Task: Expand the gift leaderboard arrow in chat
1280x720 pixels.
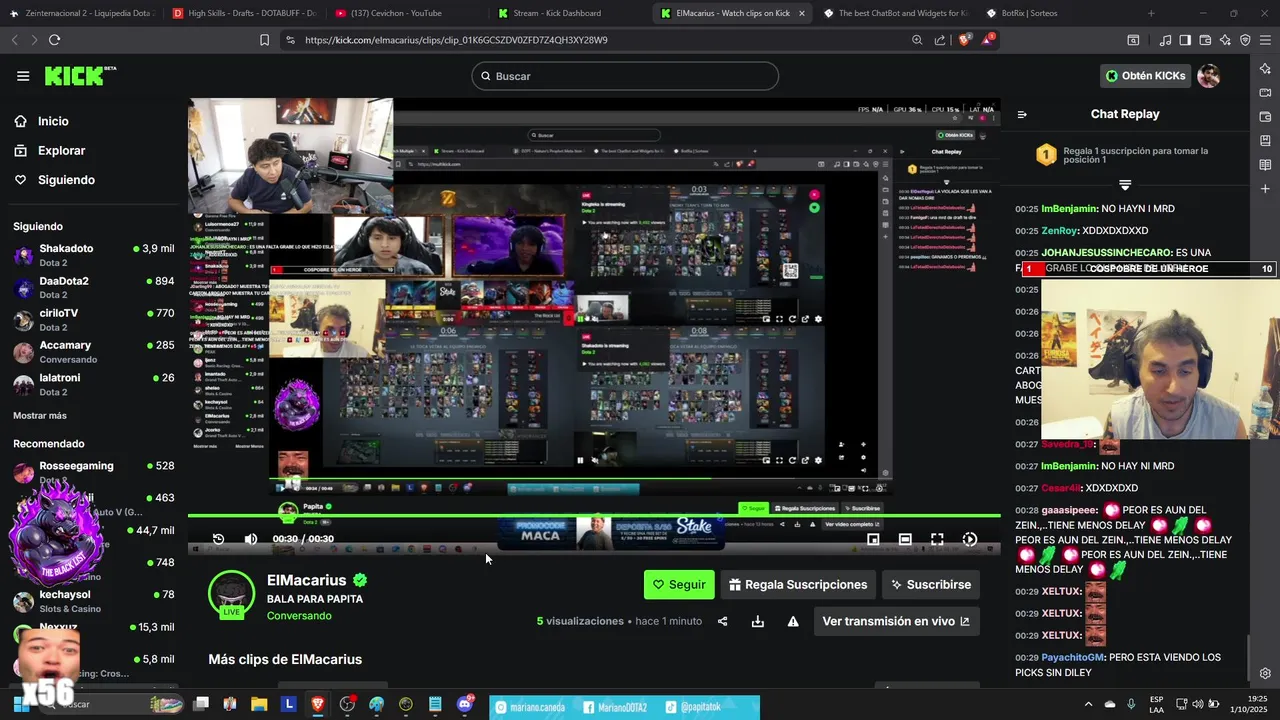Action: [1125, 185]
